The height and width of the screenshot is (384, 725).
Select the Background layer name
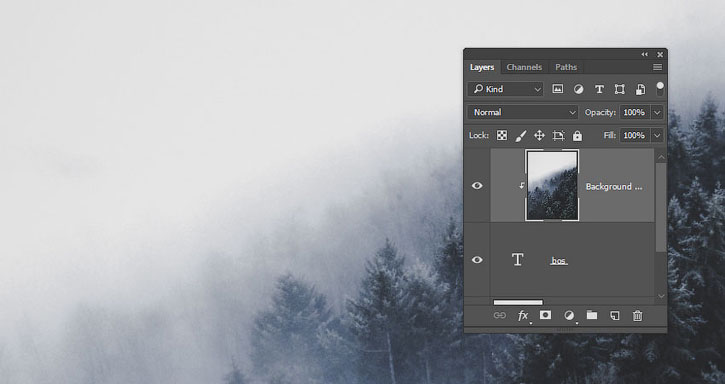(614, 186)
